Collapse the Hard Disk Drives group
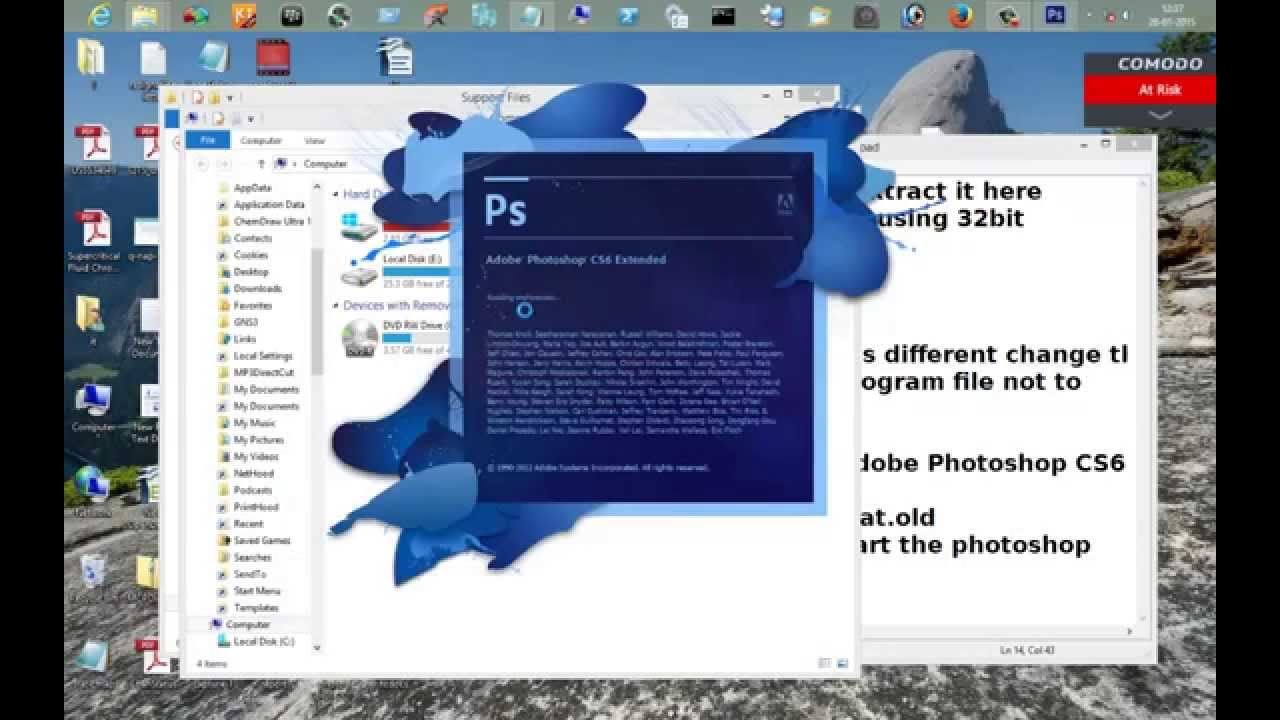 pyautogui.click(x=336, y=194)
